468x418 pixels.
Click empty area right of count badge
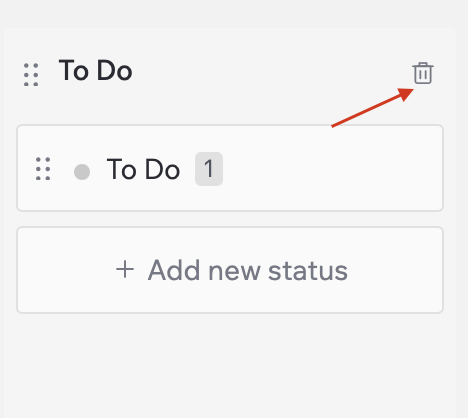tap(332, 169)
